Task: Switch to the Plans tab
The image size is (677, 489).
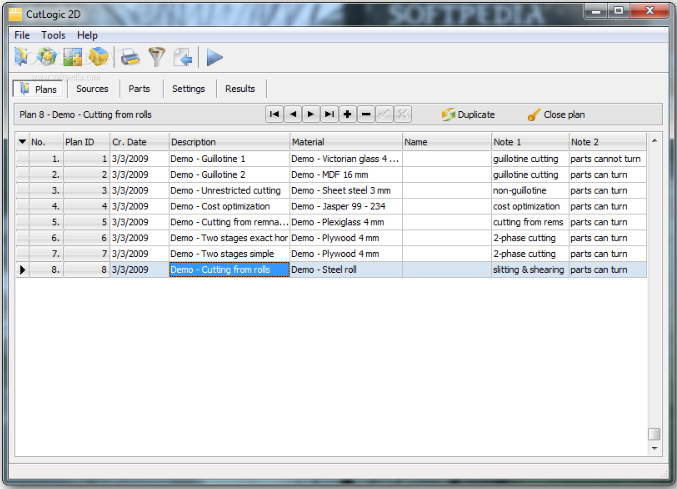Action: coord(39,89)
